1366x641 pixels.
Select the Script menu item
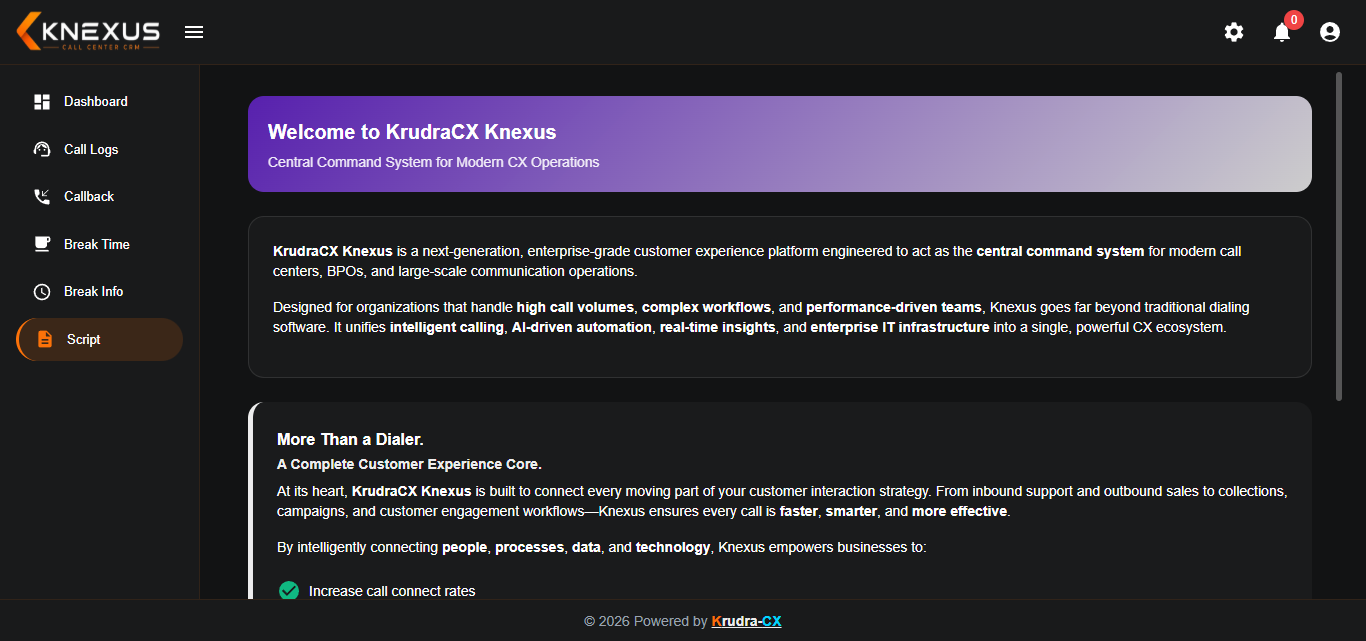pyautogui.click(x=100, y=339)
